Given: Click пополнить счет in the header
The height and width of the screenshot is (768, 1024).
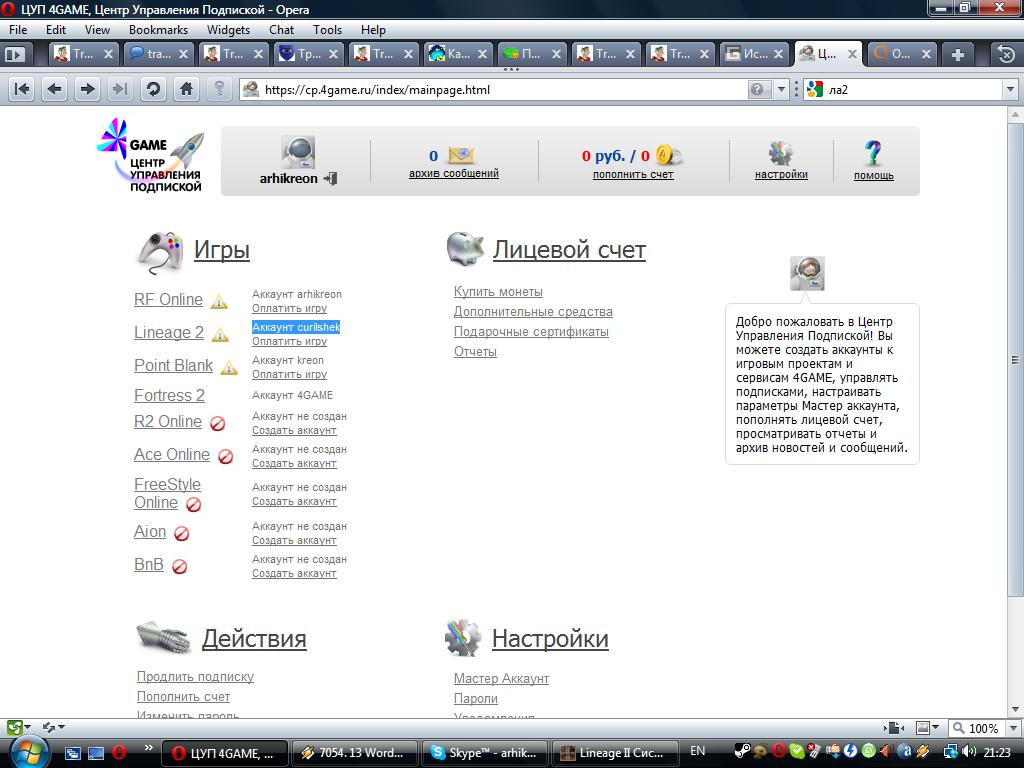Looking at the screenshot, I should click(633, 174).
